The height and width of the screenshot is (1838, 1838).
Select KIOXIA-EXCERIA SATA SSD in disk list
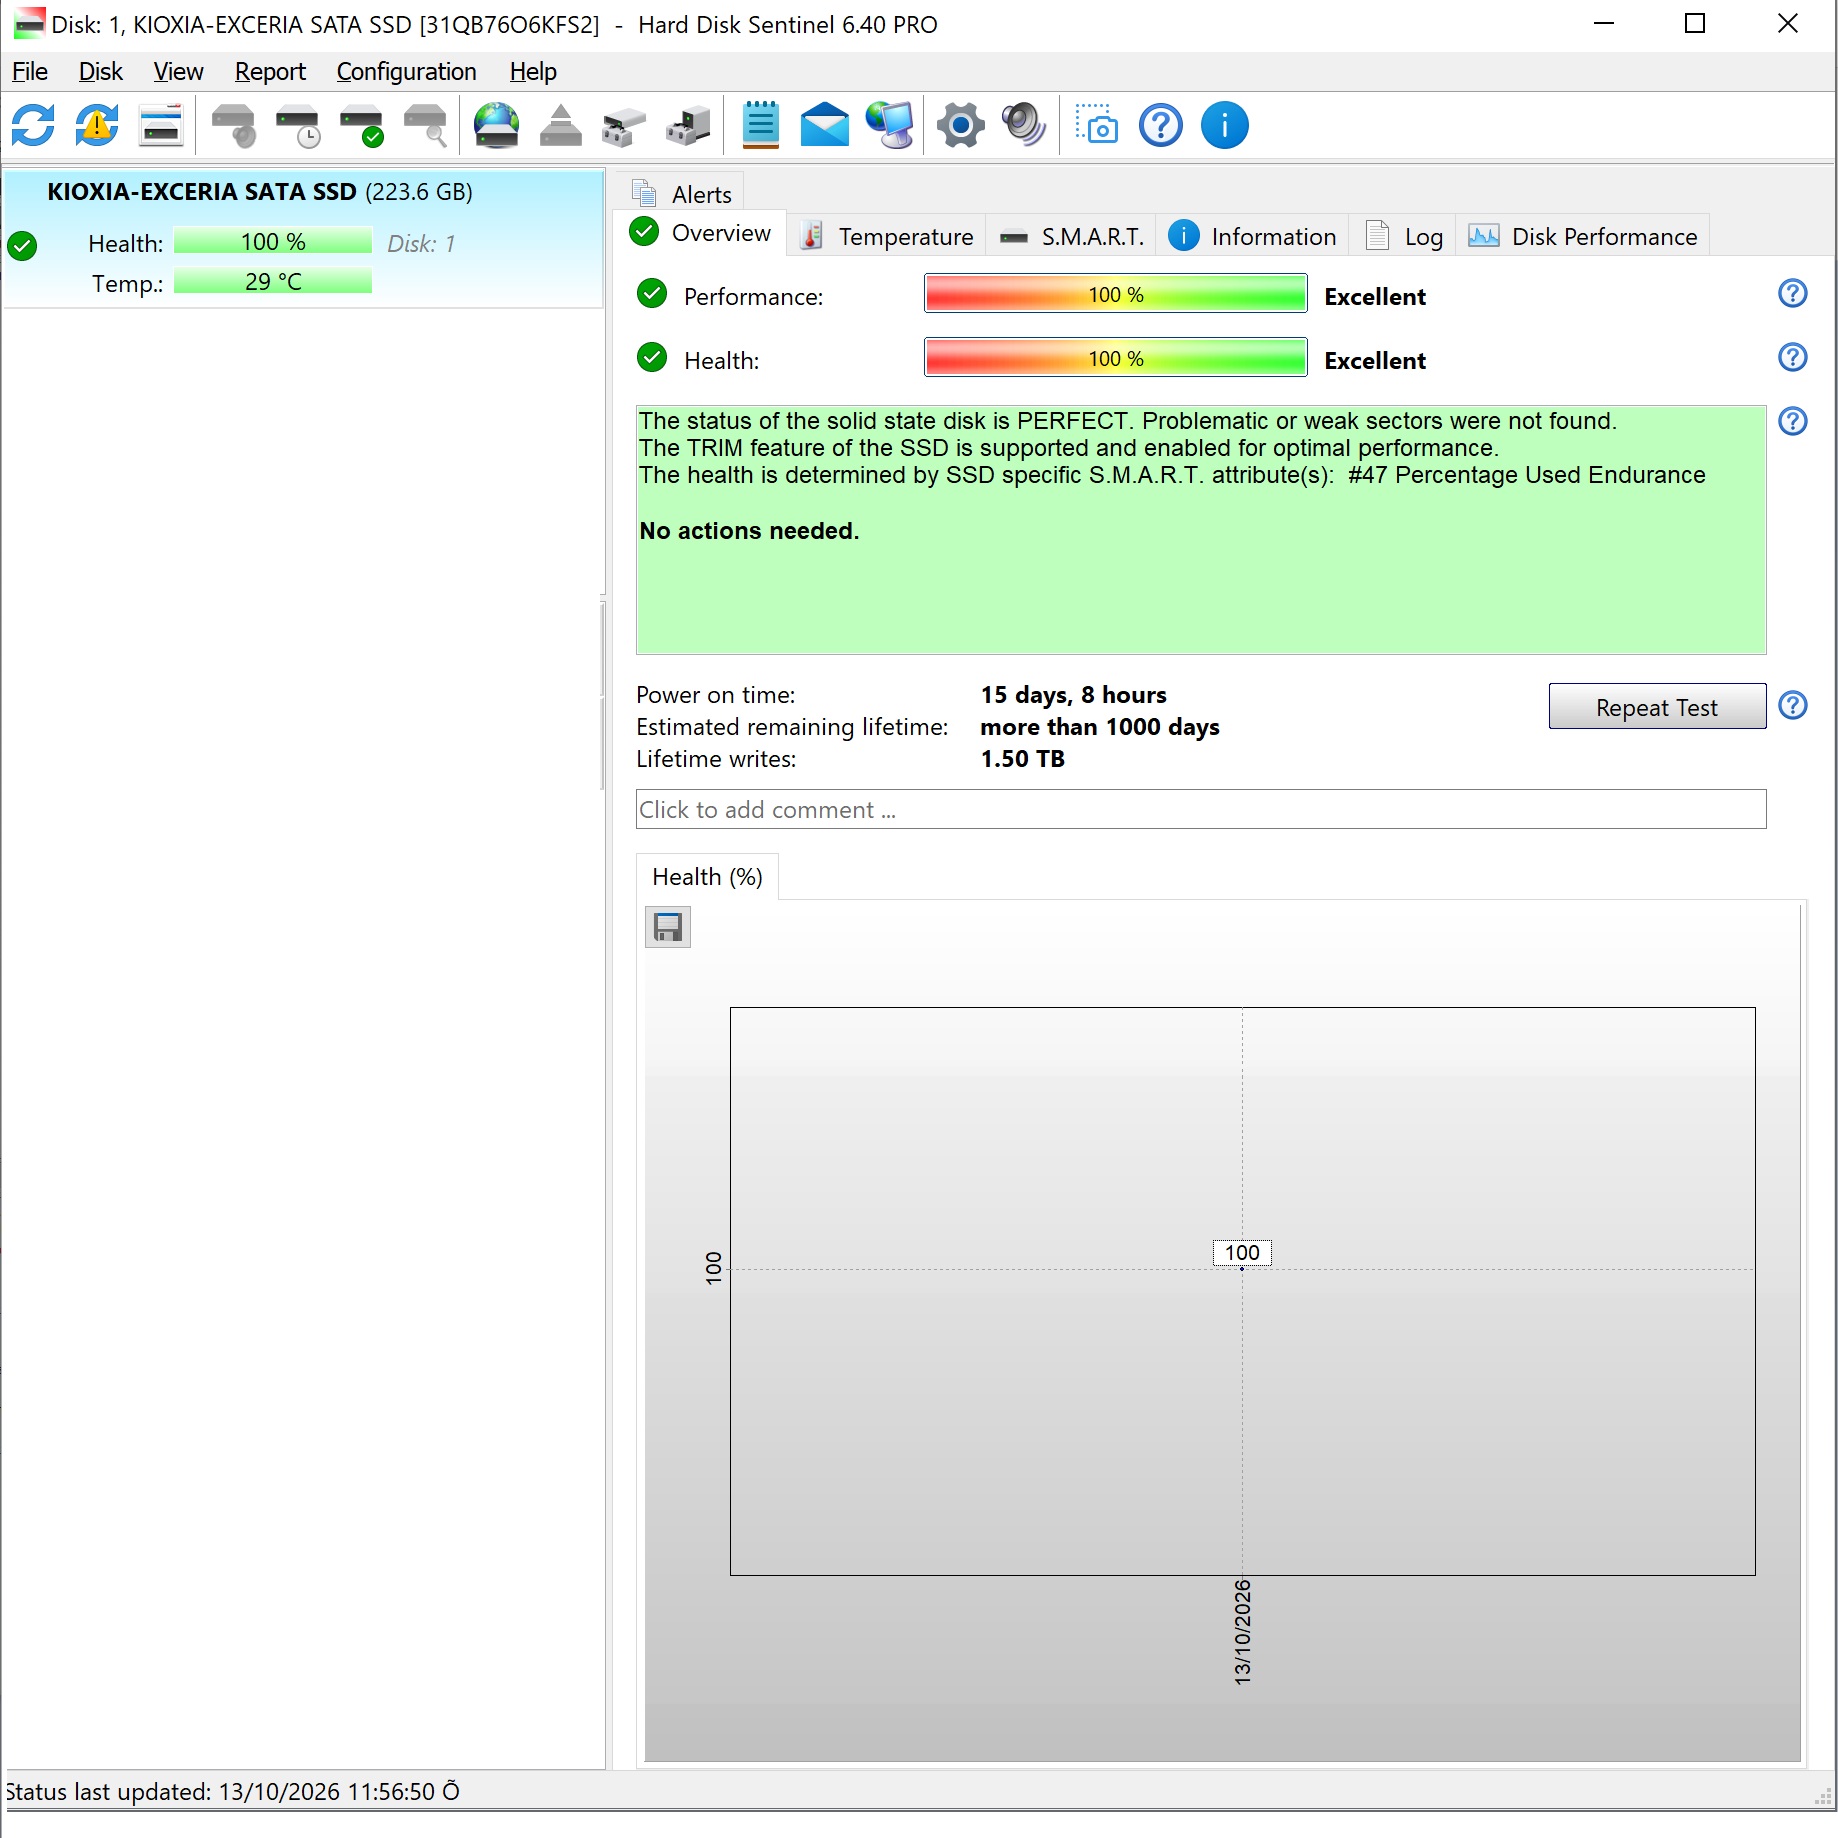(303, 238)
